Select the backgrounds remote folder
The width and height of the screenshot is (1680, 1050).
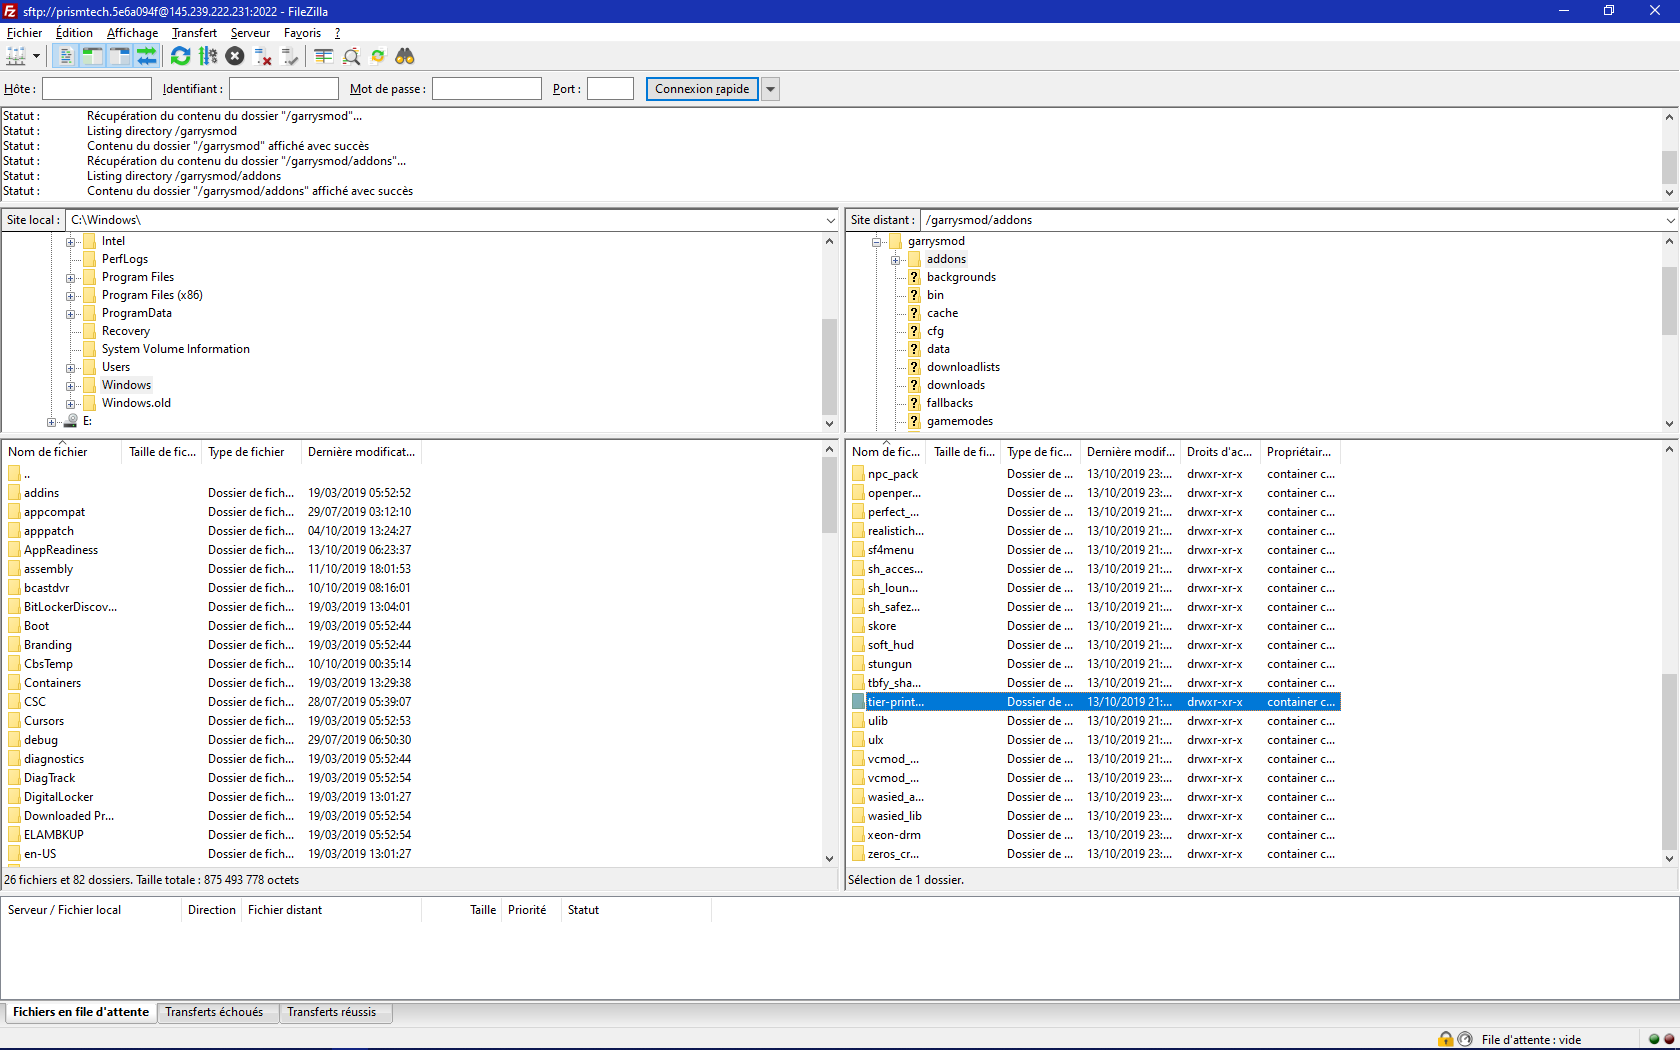pos(961,277)
